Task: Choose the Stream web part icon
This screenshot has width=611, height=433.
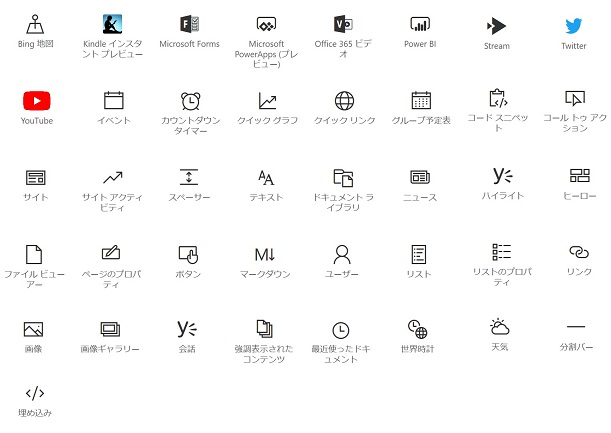Action: pyautogui.click(x=496, y=26)
